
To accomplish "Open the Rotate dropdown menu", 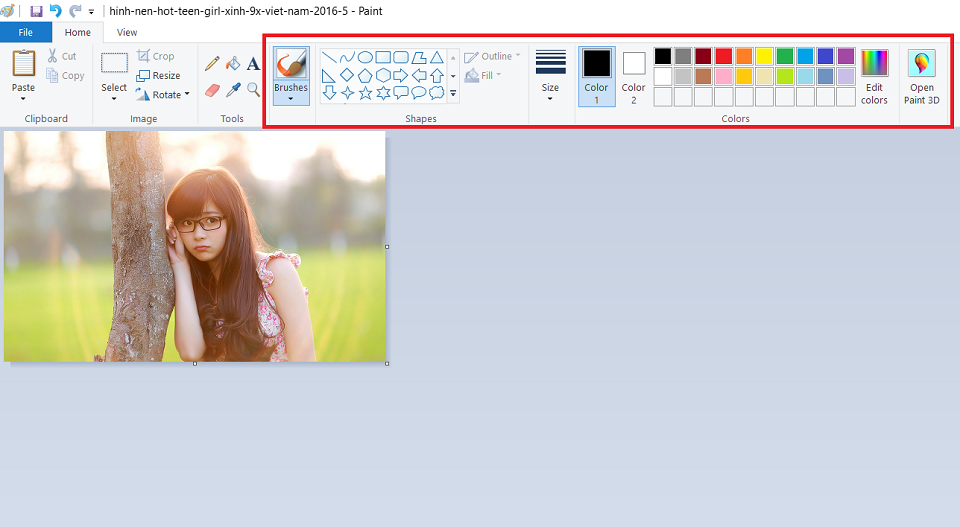I will pyautogui.click(x=163, y=95).
